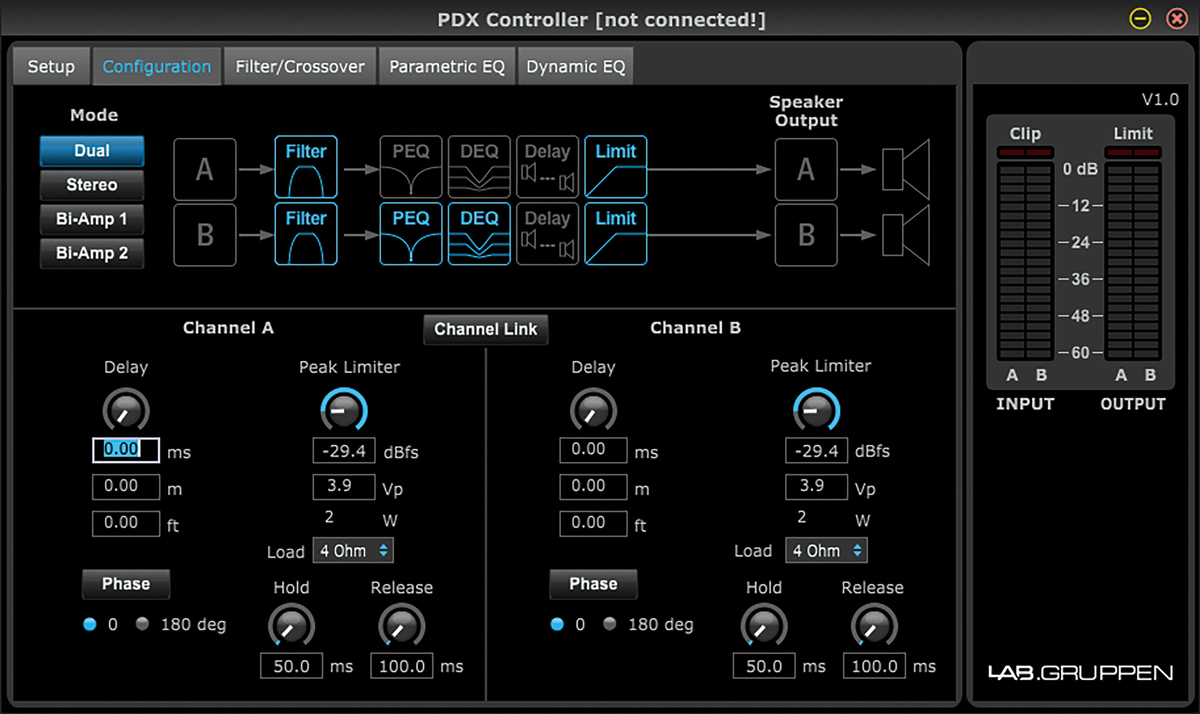This screenshot has width=1200, height=714.
Task: Open the channel B DEQ block
Action: coord(479,234)
